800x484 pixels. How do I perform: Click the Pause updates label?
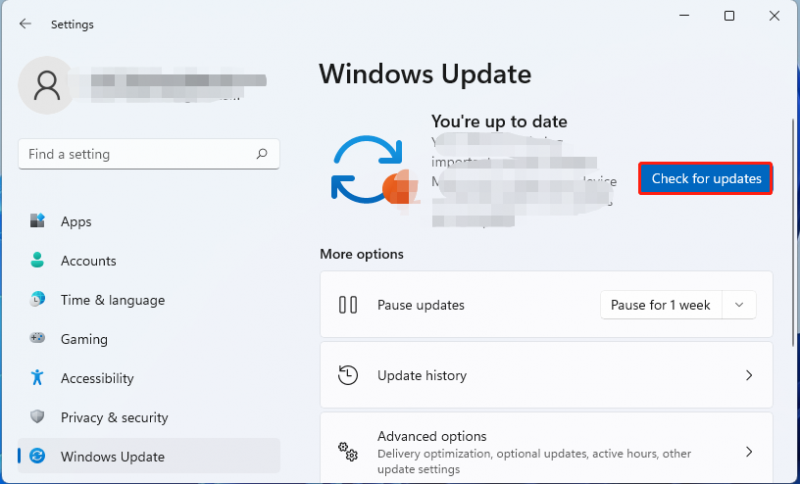[421, 305]
